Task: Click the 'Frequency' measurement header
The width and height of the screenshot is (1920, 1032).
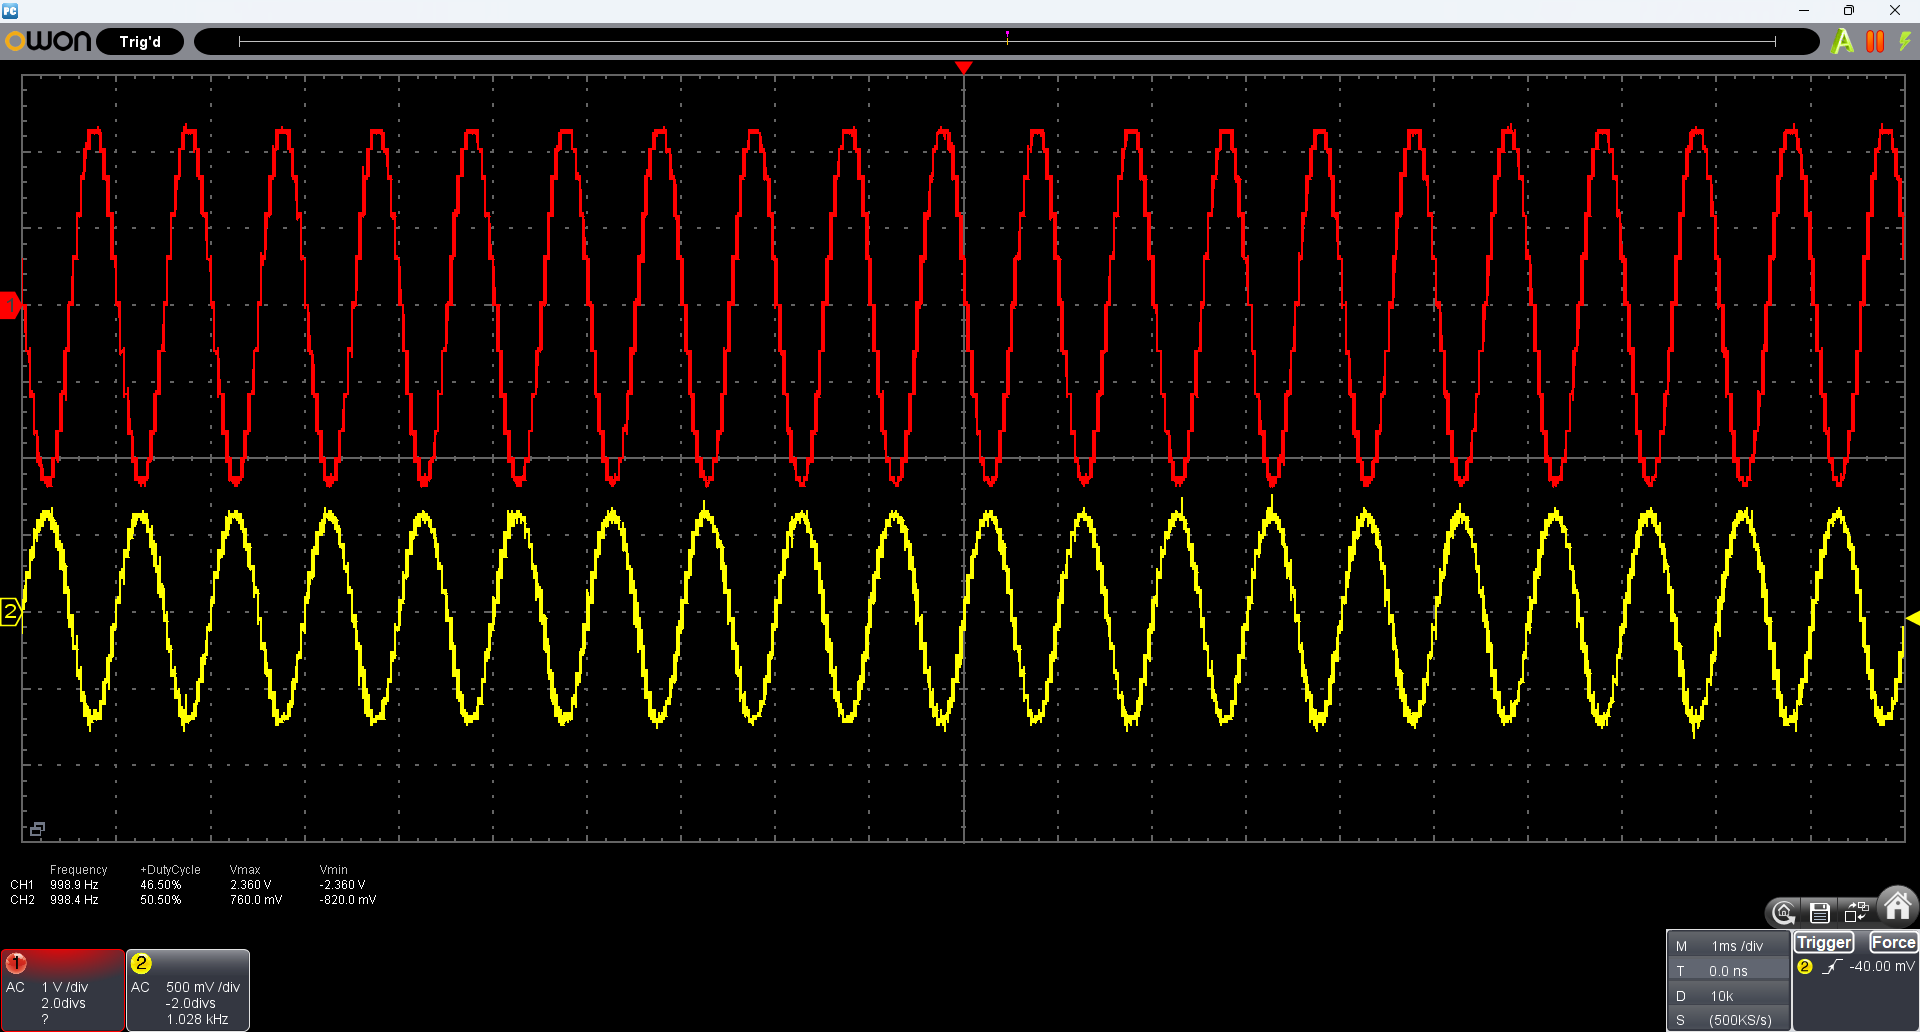Action: (x=78, y=870)
